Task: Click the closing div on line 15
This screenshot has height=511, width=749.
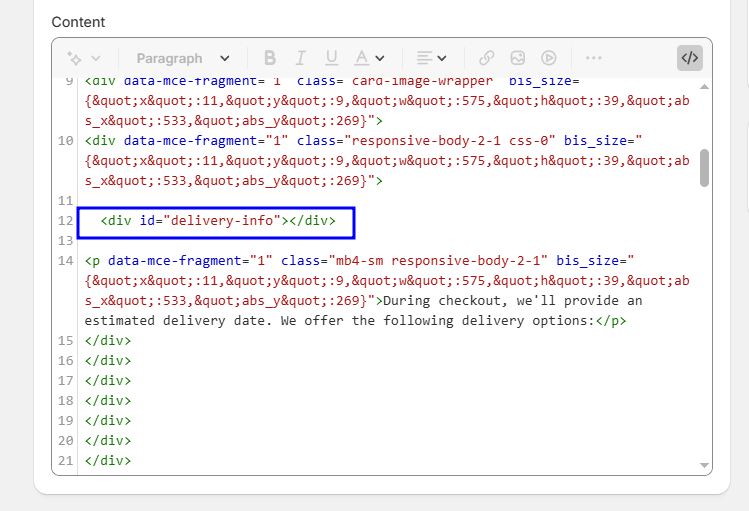Action: (108, 341)
